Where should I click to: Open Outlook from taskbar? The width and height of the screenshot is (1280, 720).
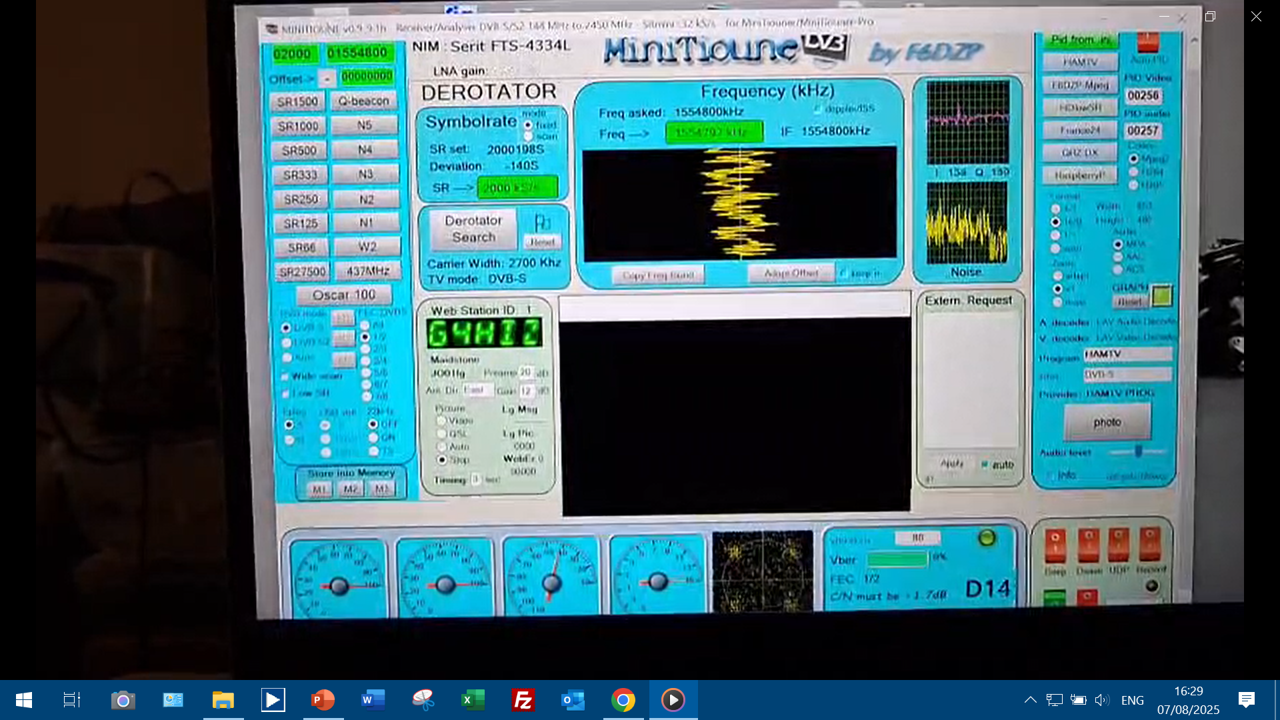pyautogui.click(x=573, y=700)
